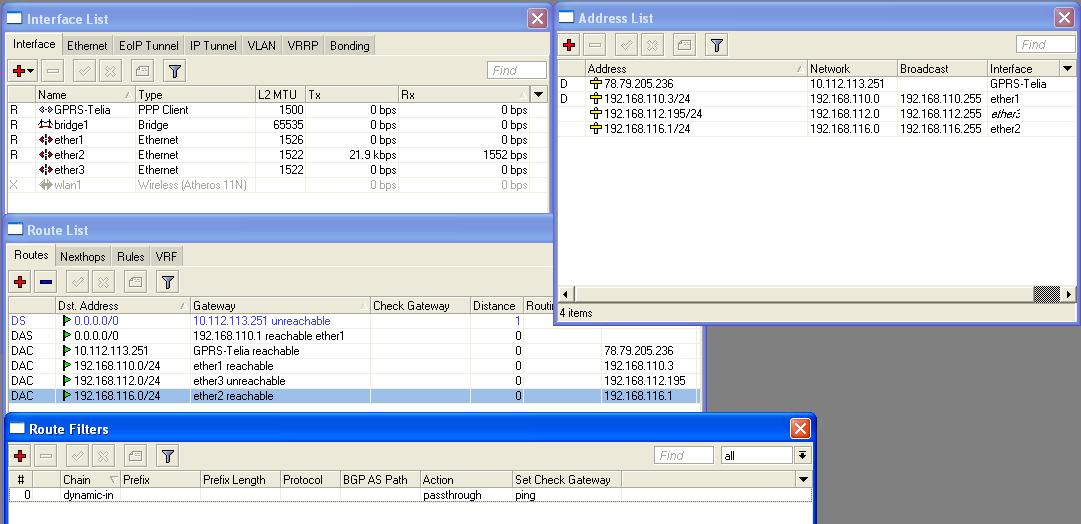The image size is (1081, 524).
Task: Select GPRS-Telia interface row
Action: click(278, 110)
